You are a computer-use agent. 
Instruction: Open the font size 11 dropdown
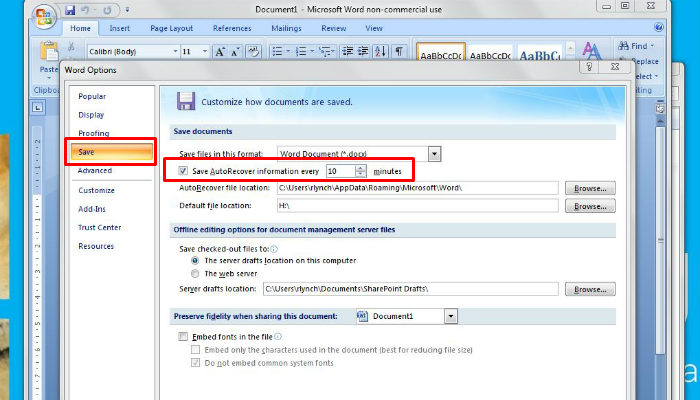(205, 51)
